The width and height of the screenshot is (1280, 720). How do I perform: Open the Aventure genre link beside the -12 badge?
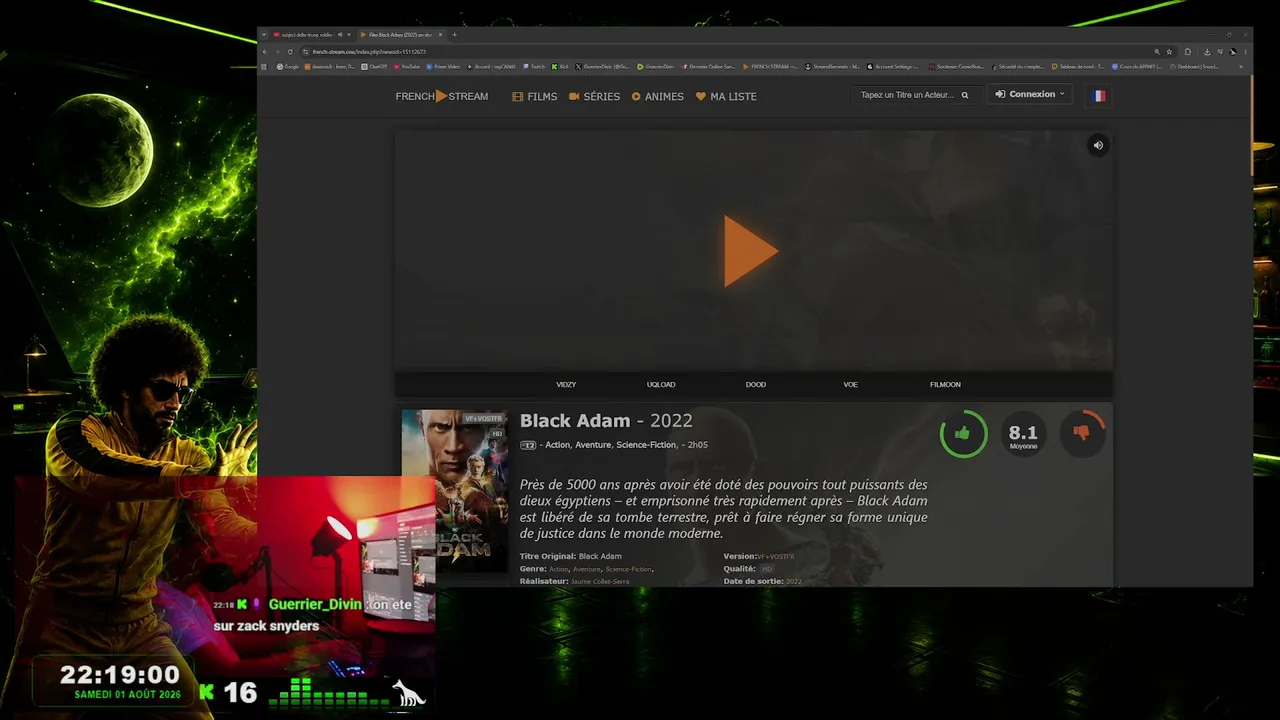[593, 445]
